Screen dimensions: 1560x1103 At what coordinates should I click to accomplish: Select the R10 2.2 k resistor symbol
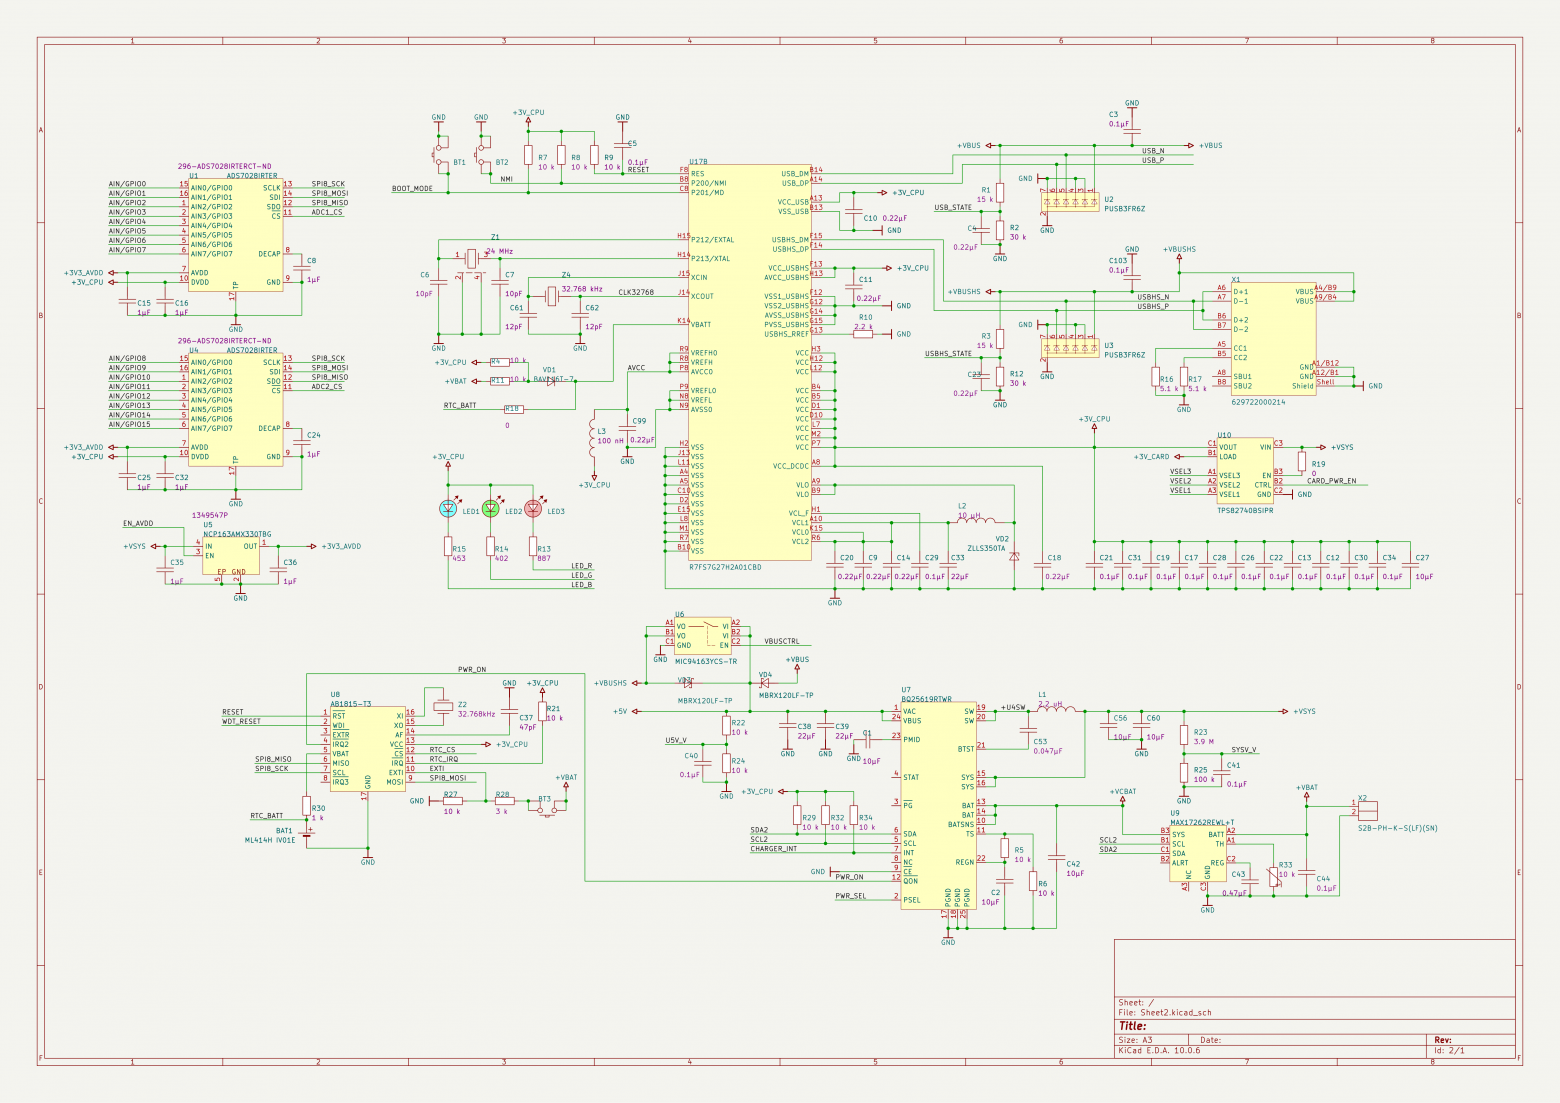[x=863, y=334]
